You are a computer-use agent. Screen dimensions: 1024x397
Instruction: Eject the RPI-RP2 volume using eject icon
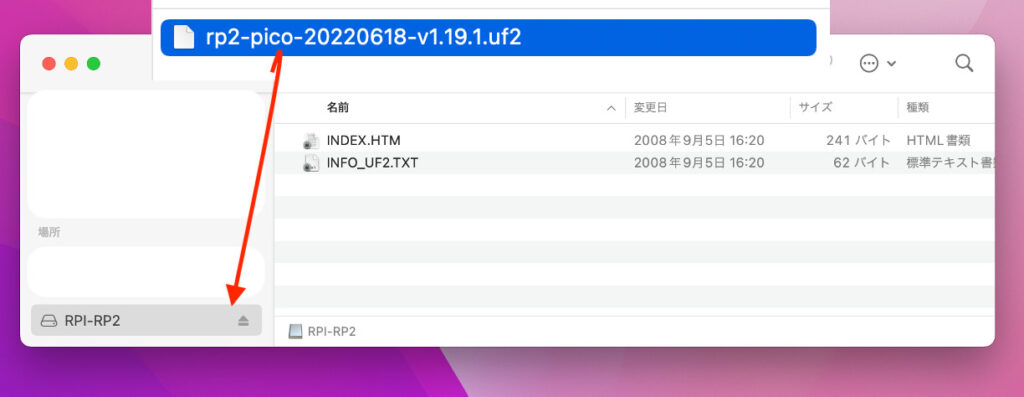tap(243, 321)
